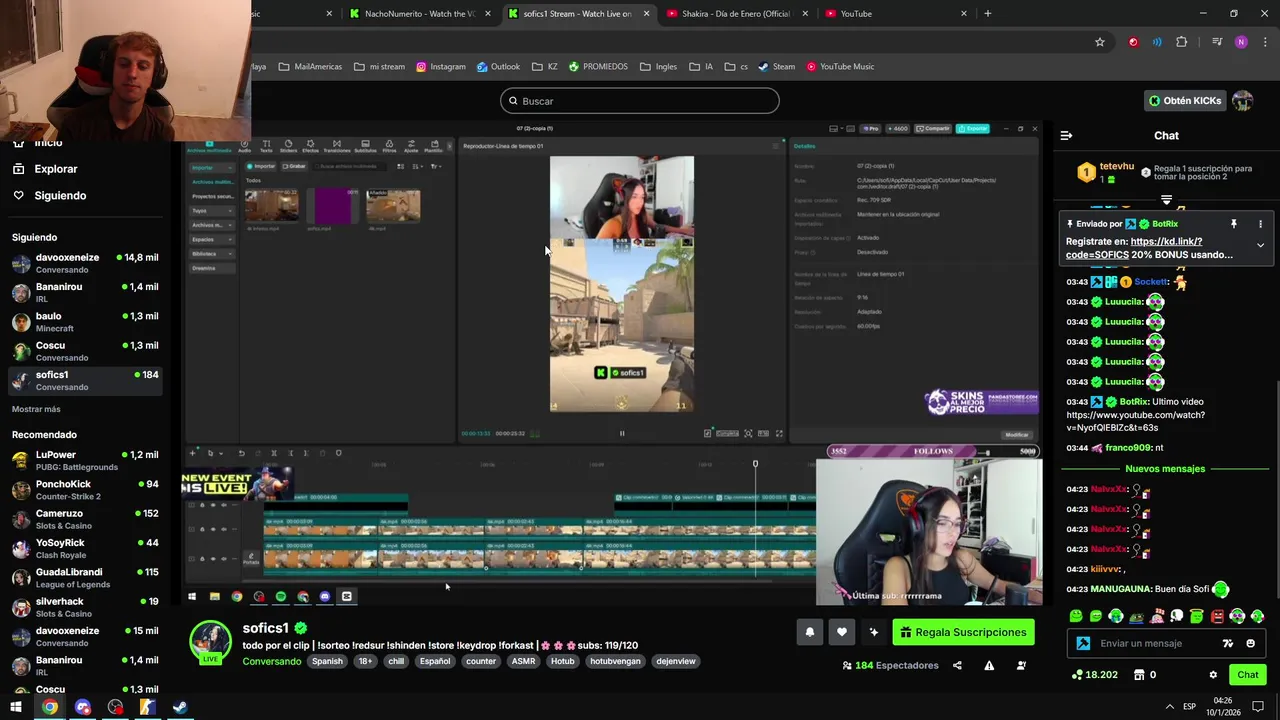The height and width of the screenshot is (720, 1280).
Task: Click the translate icon in message box
Action: 1228,643
